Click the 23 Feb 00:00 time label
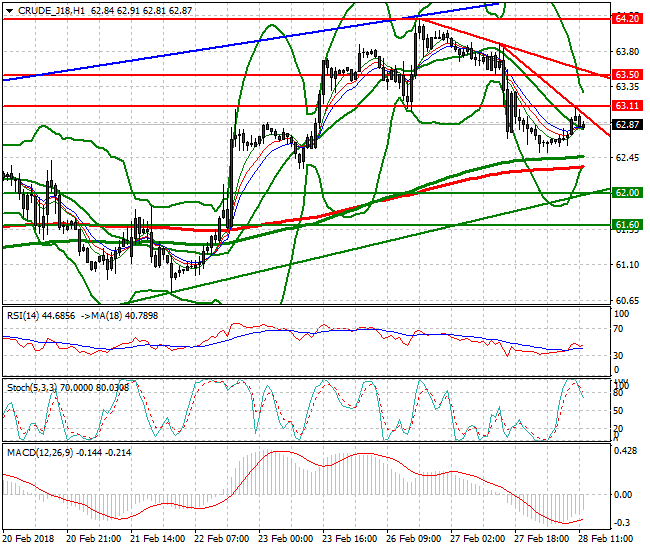 (x=285, y=539)
